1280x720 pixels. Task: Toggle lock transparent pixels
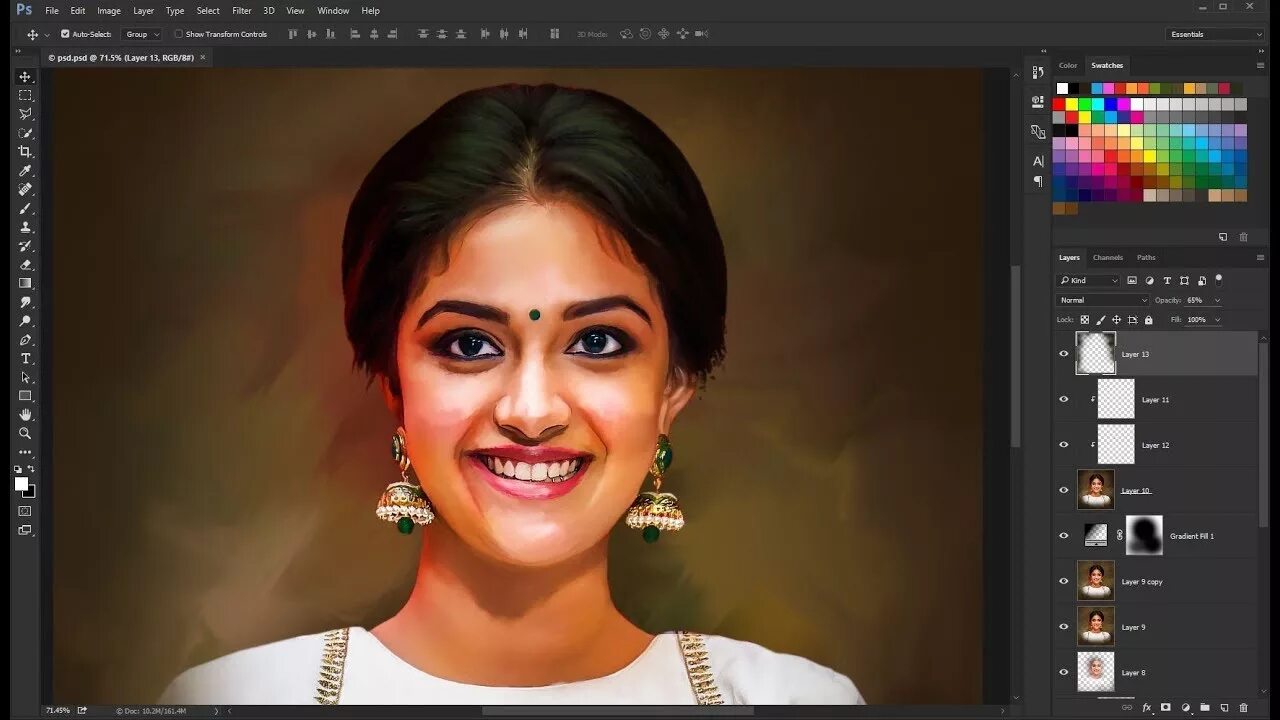point(1085,320)
